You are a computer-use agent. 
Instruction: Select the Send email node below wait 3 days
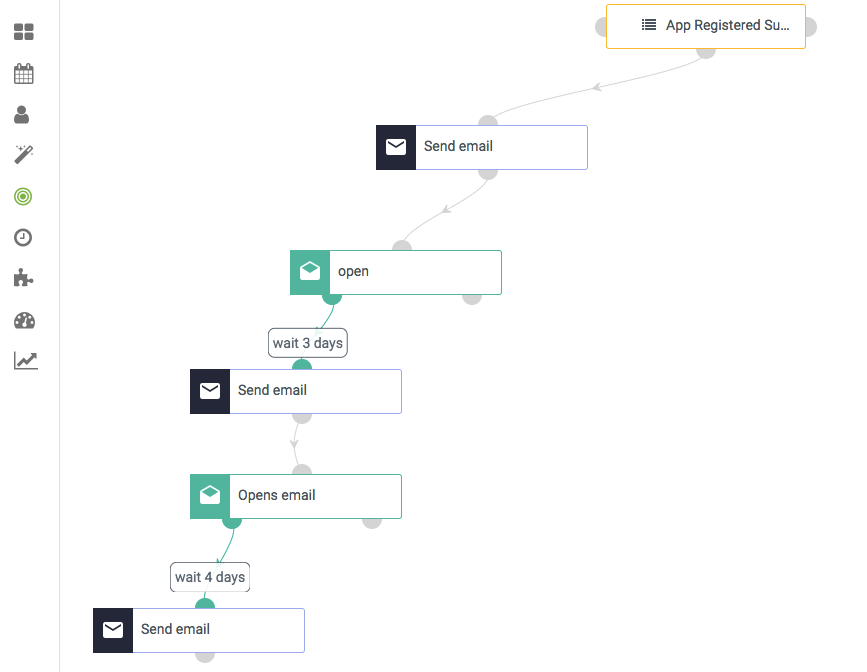[x=296, y=391]
